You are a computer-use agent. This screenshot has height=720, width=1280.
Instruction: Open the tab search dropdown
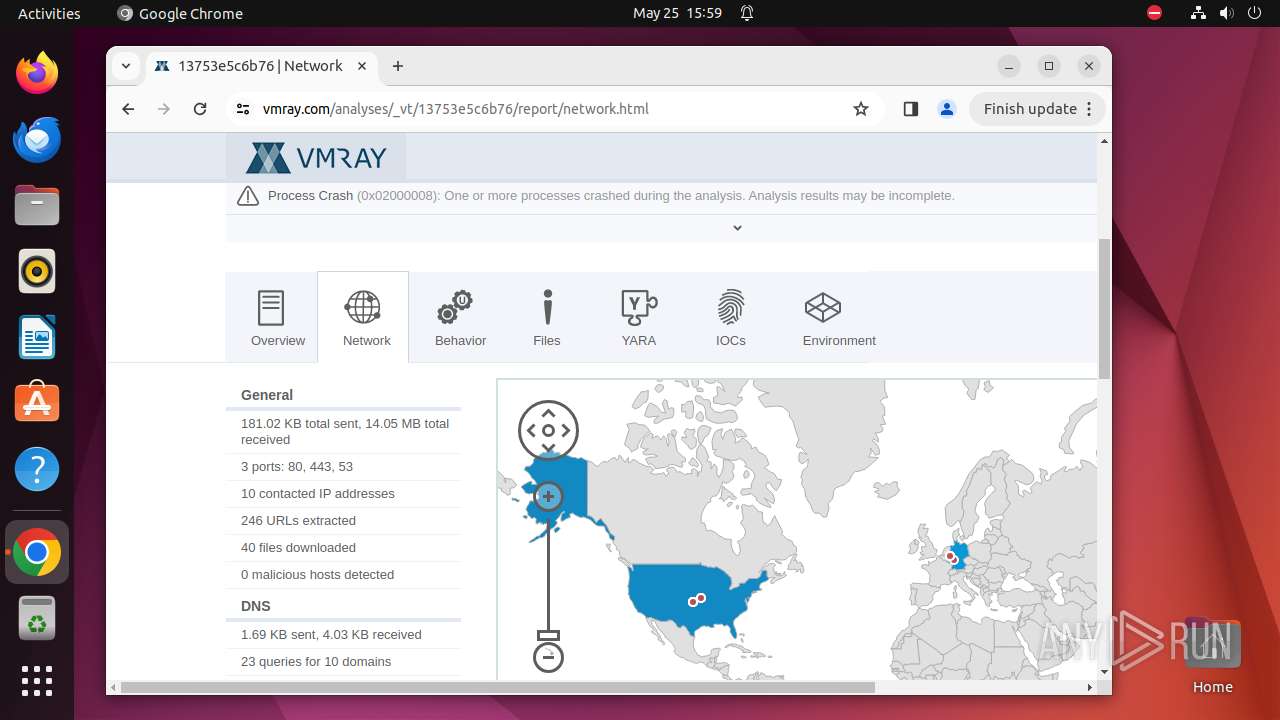(126, 66)
